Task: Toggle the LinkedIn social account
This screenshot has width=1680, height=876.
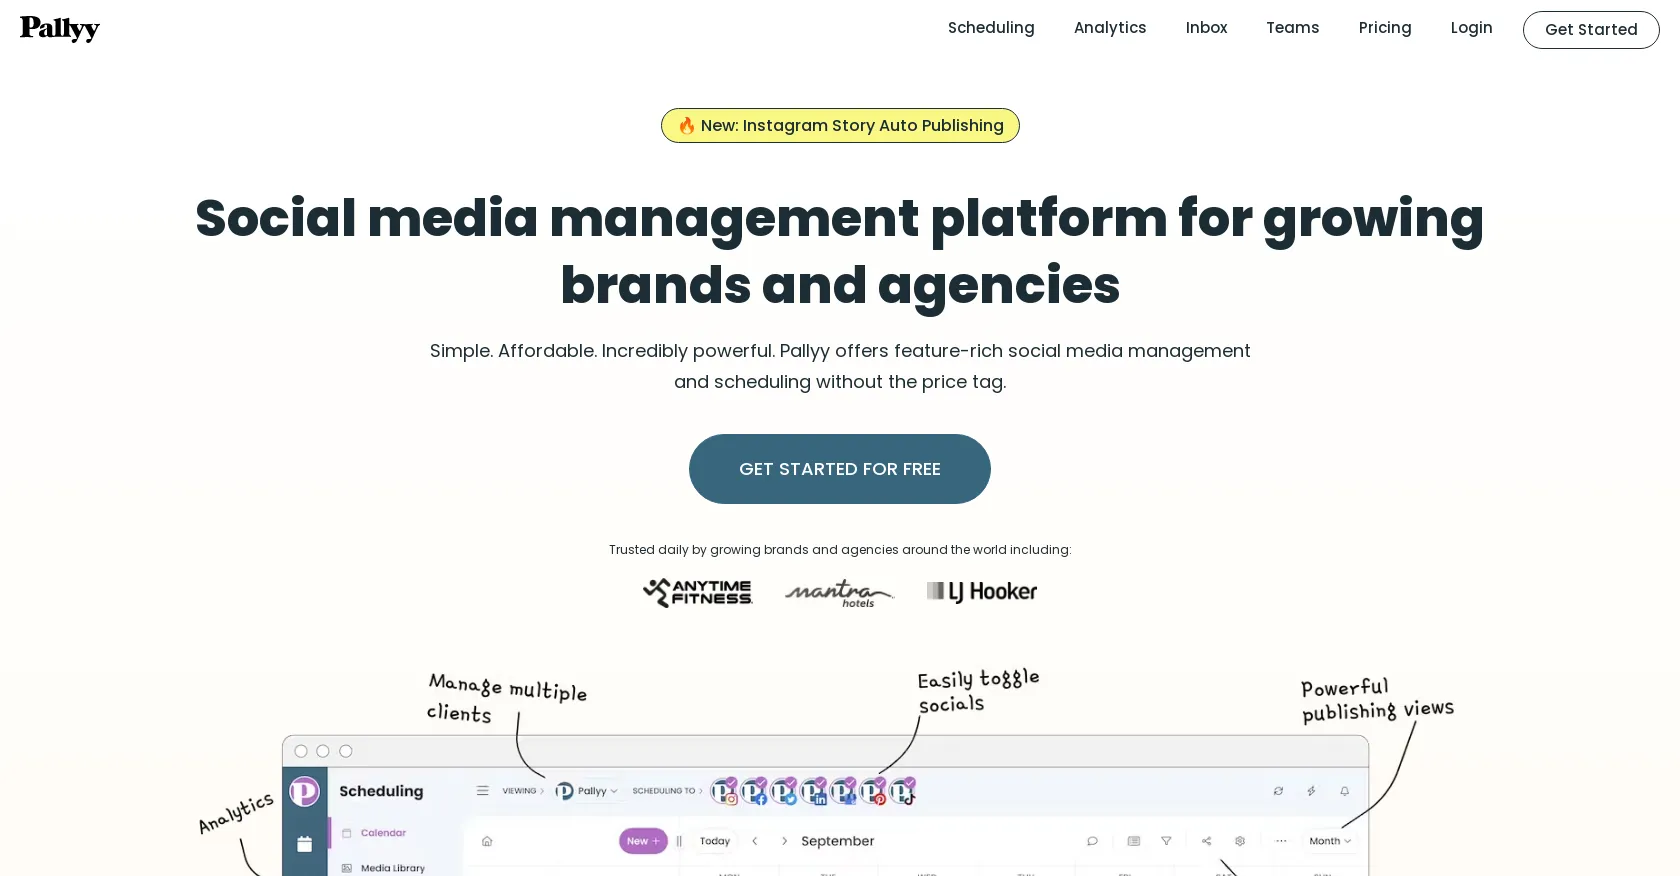Action: tap(813, 791)
